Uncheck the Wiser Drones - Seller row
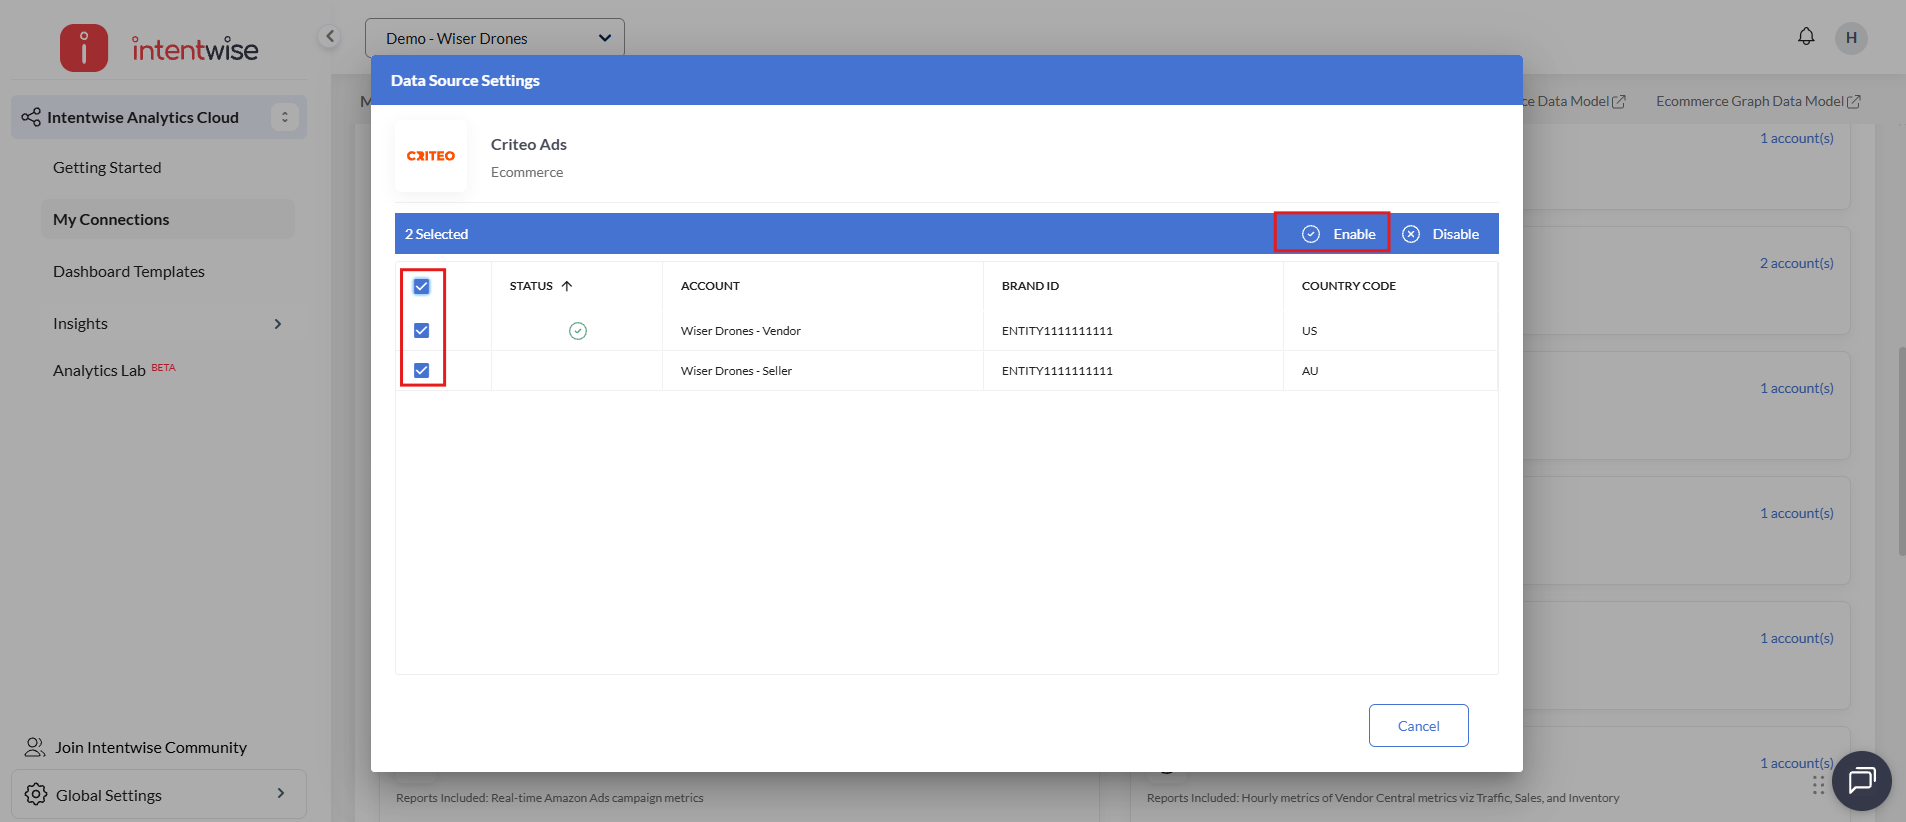Screen dimensions: 1906x822 click(422, 370)
